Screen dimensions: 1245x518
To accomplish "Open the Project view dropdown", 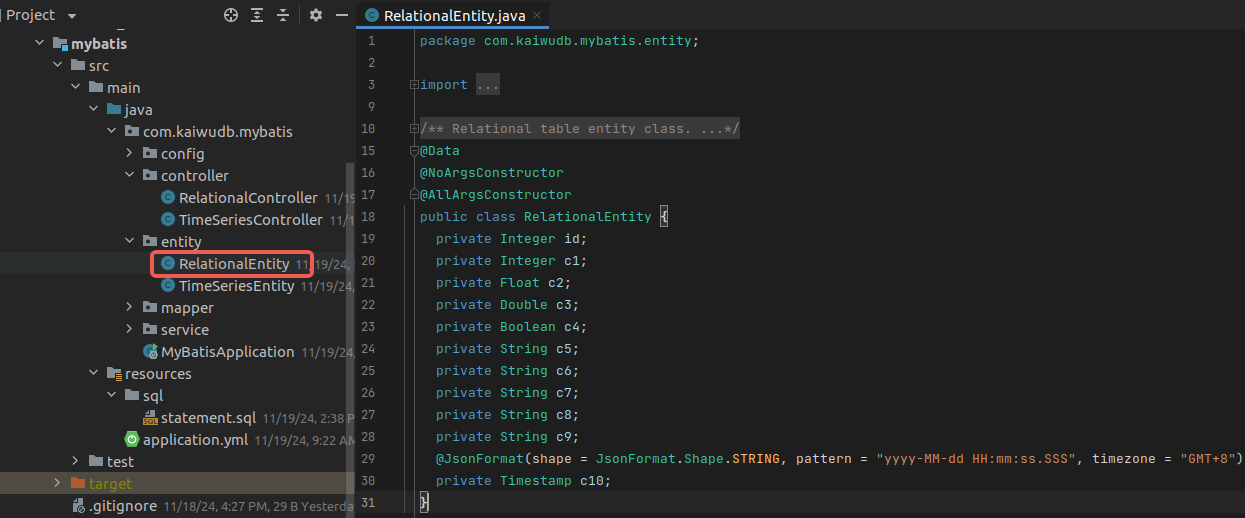I will (71, 15).
